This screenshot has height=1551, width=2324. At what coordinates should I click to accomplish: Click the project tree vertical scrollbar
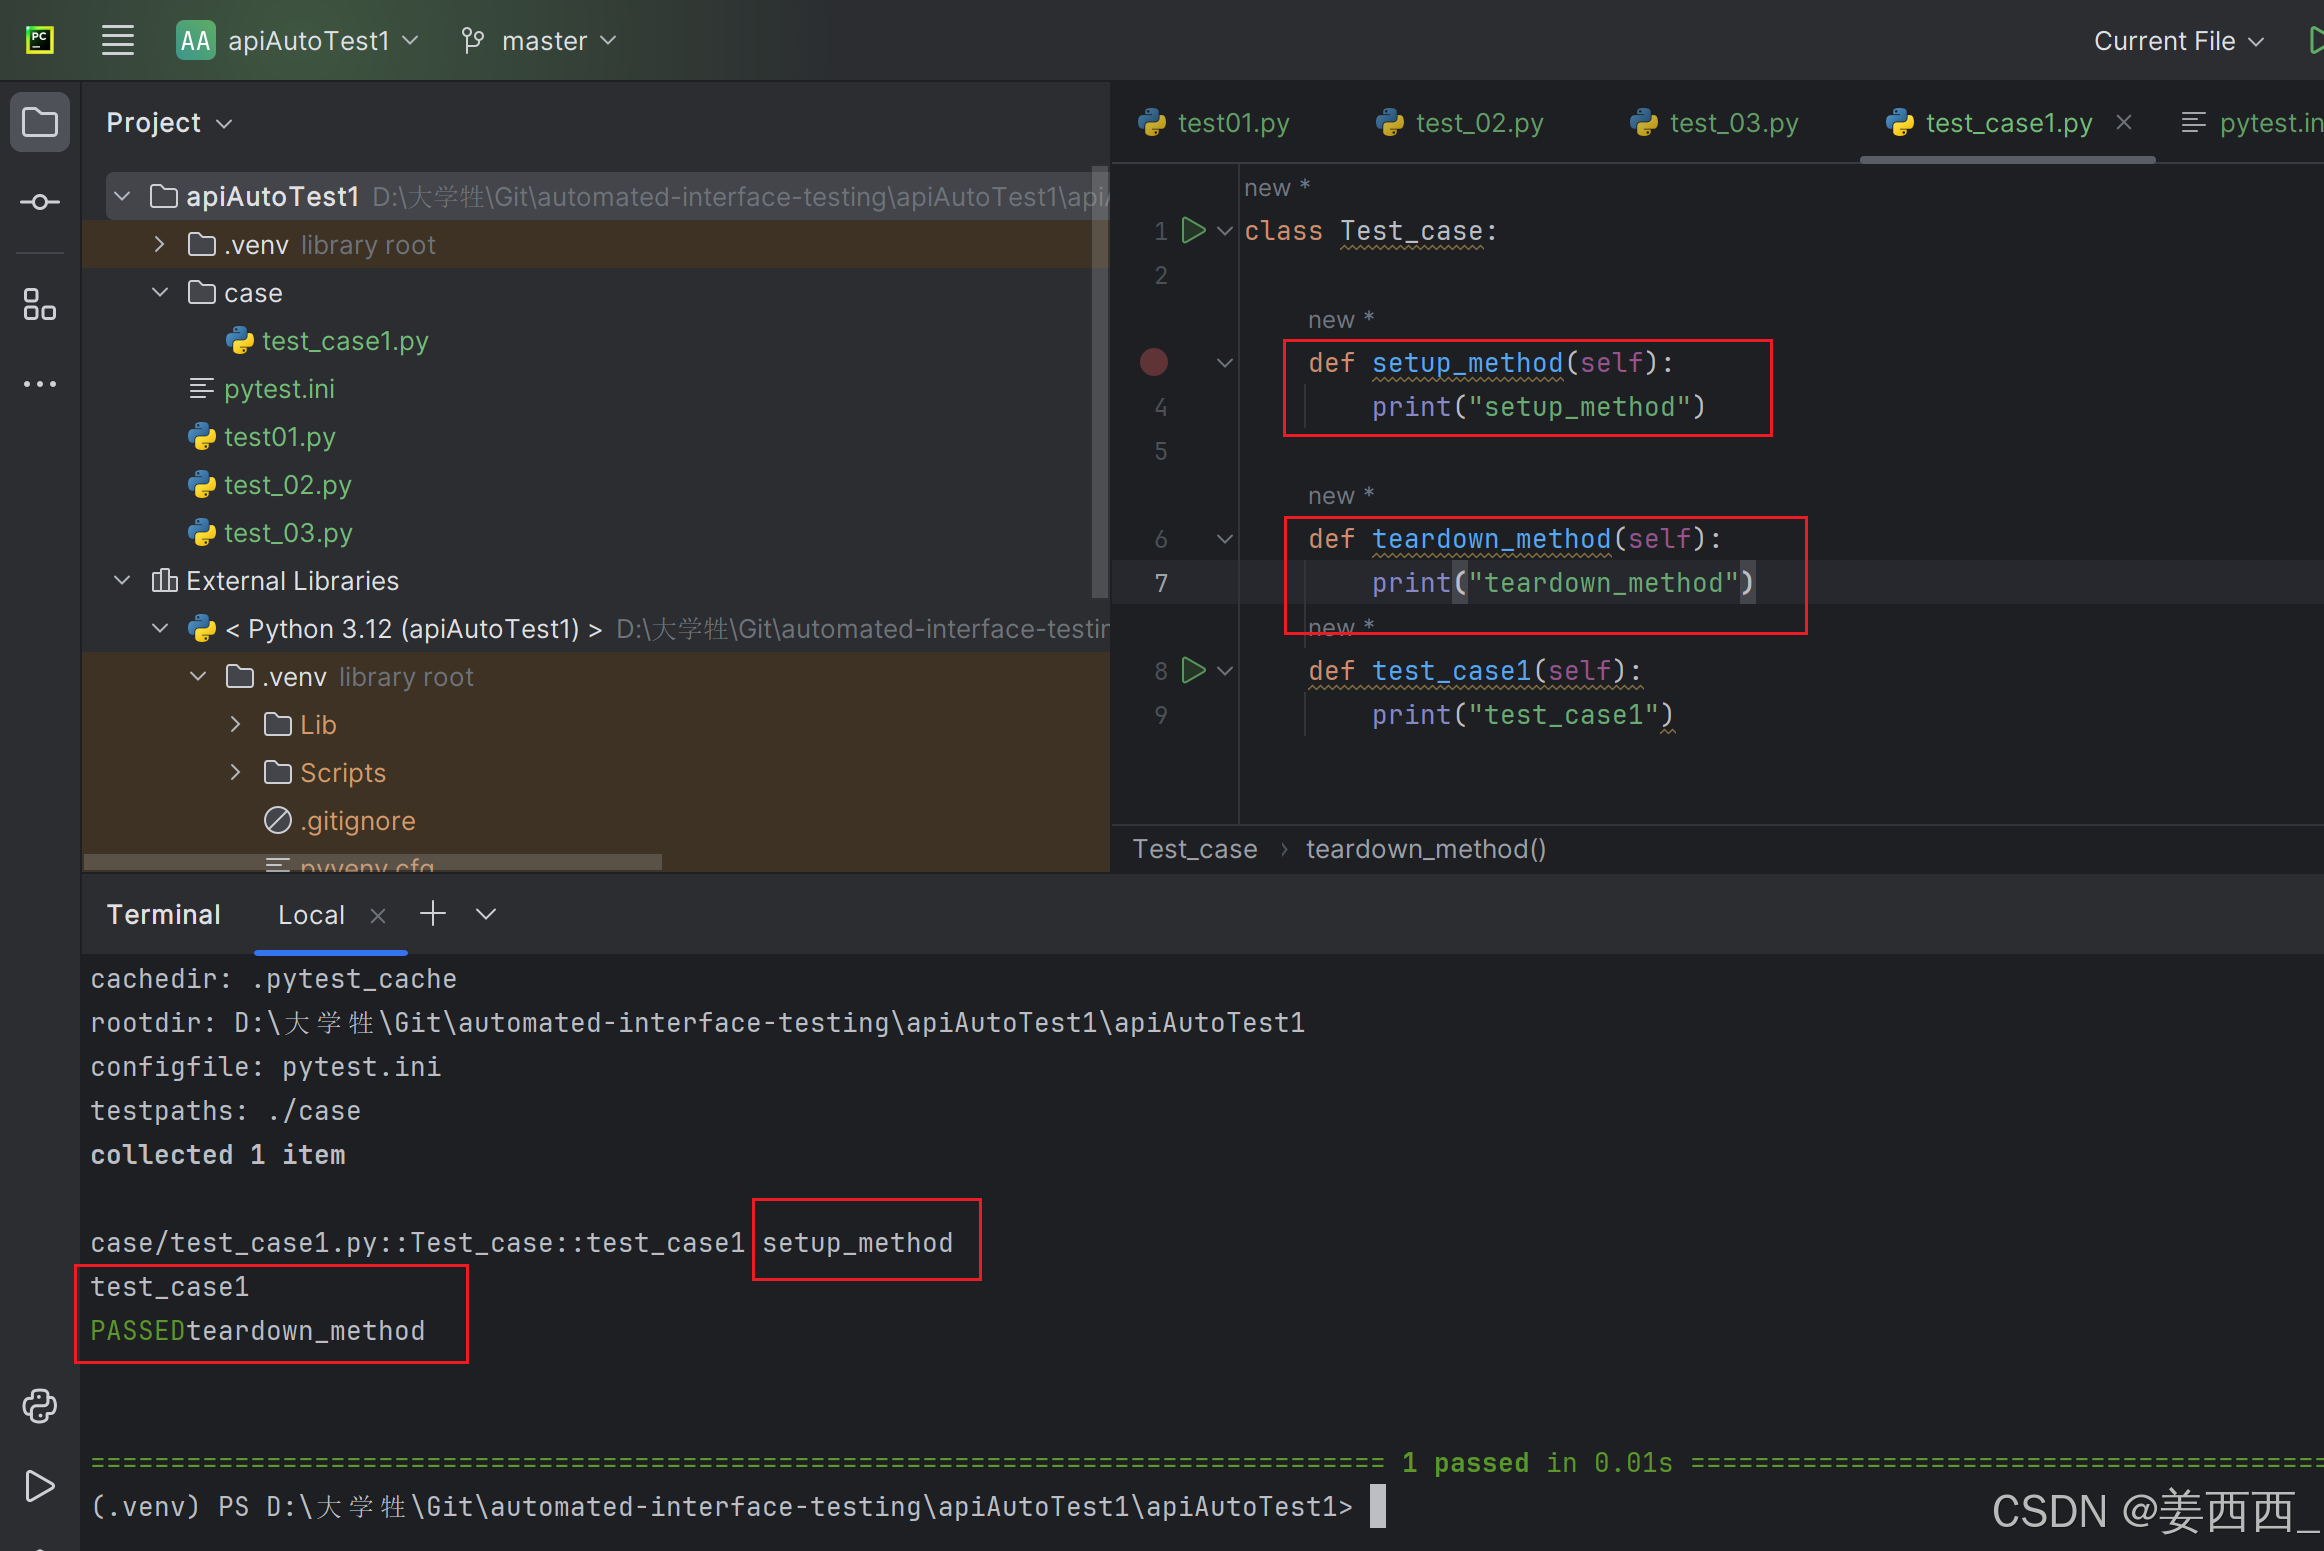[x=1100, y=380]
